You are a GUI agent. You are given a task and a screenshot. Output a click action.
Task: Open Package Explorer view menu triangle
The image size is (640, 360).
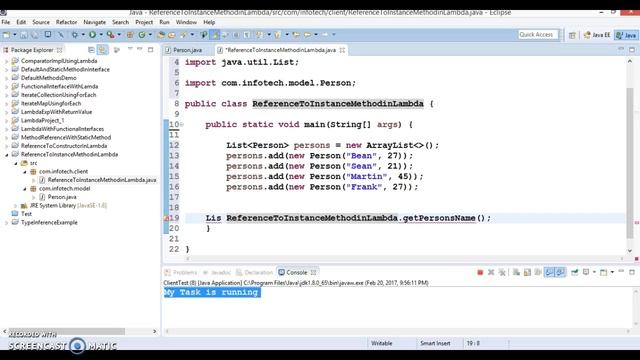pos(130,49)
